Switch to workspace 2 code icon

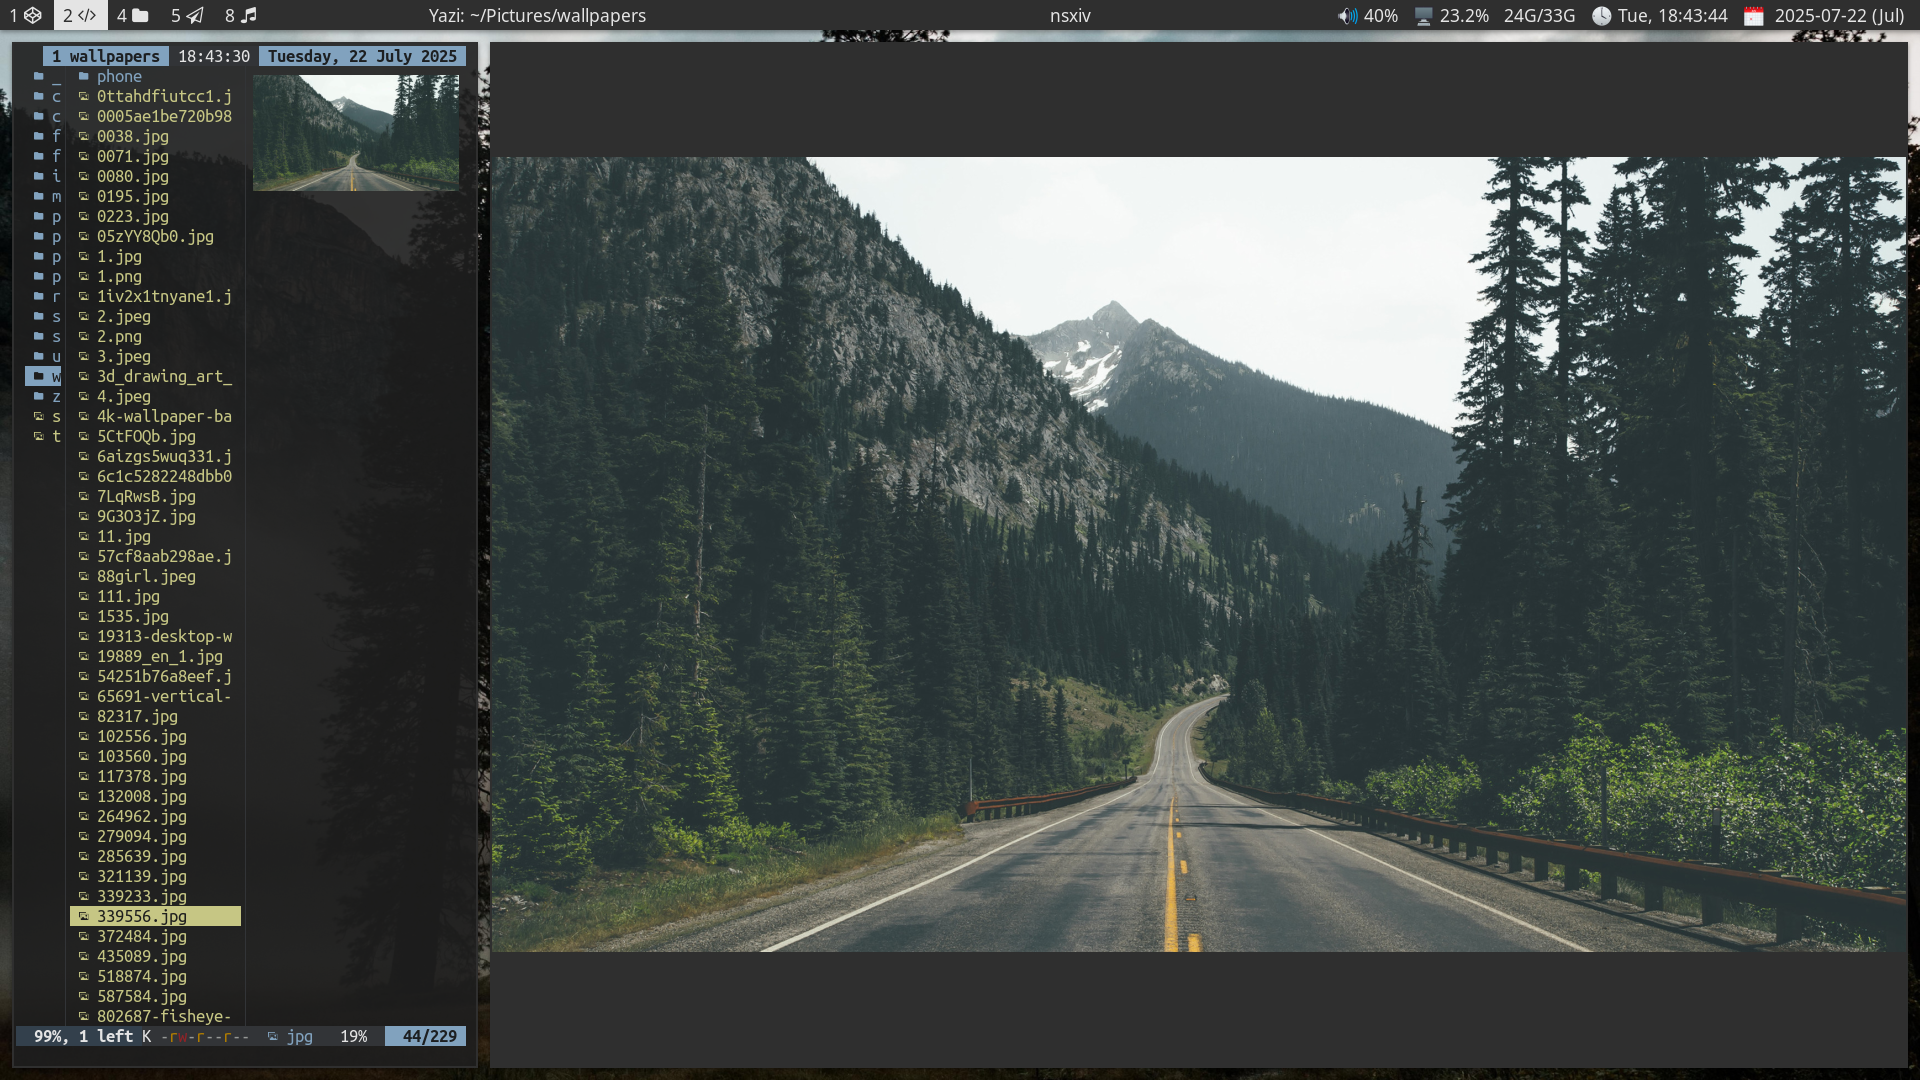click(x=80, y=15)
